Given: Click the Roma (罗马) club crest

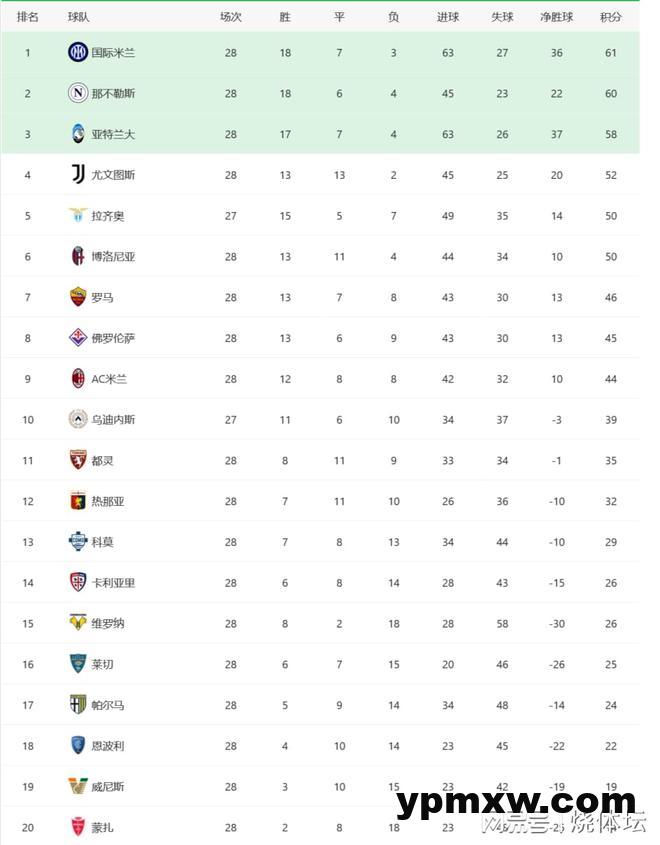Looking at the screenshot, I should [x=78, y=297].
